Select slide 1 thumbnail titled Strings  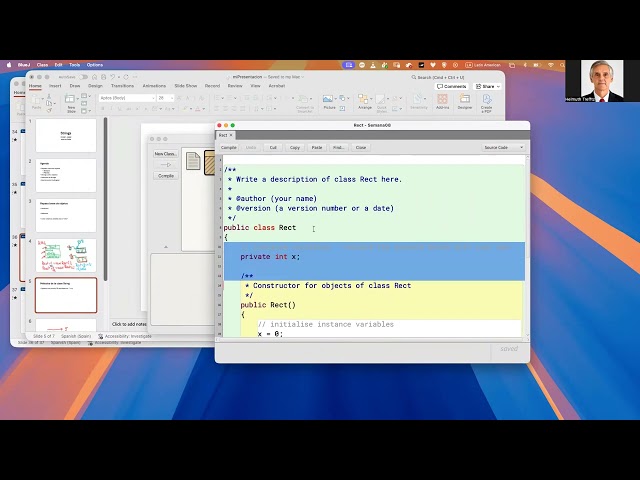pos(66,135)
